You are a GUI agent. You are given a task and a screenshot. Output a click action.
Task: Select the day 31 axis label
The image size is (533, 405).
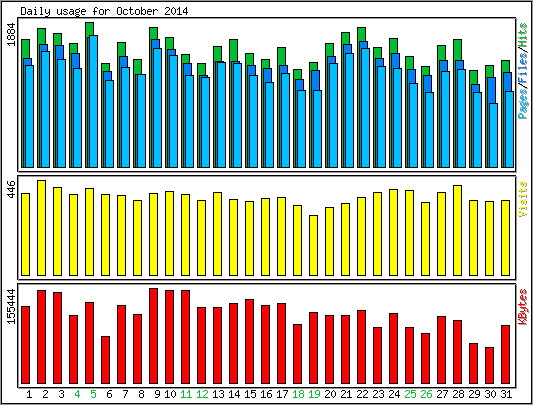click(506, 394)
